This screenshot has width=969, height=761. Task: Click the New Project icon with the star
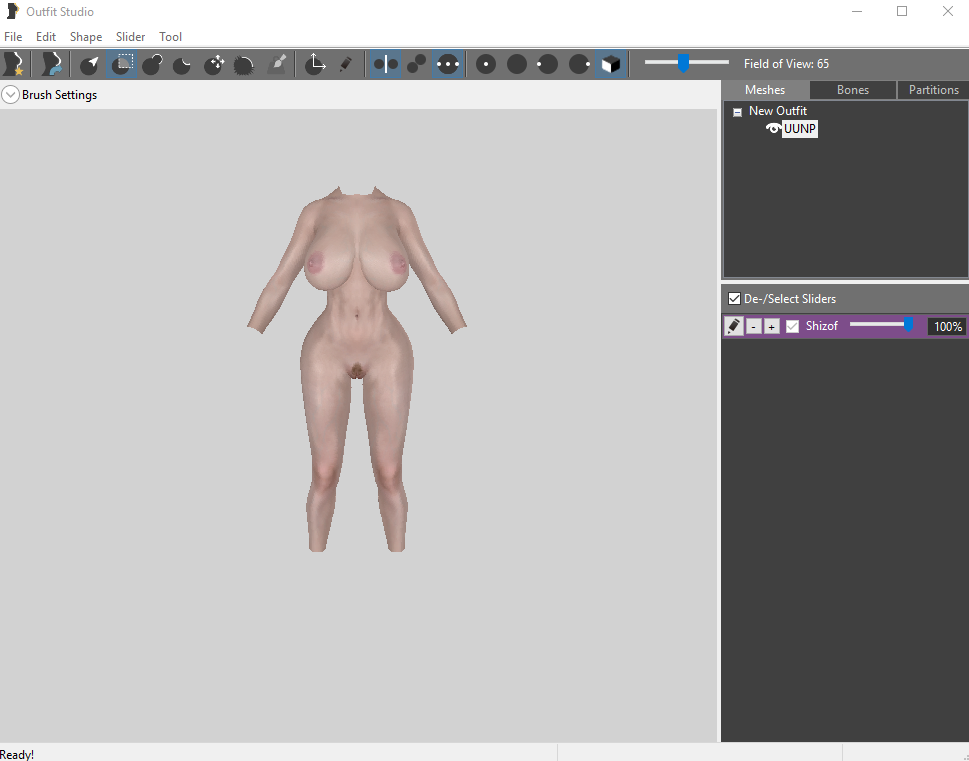[x=14, y=64]
